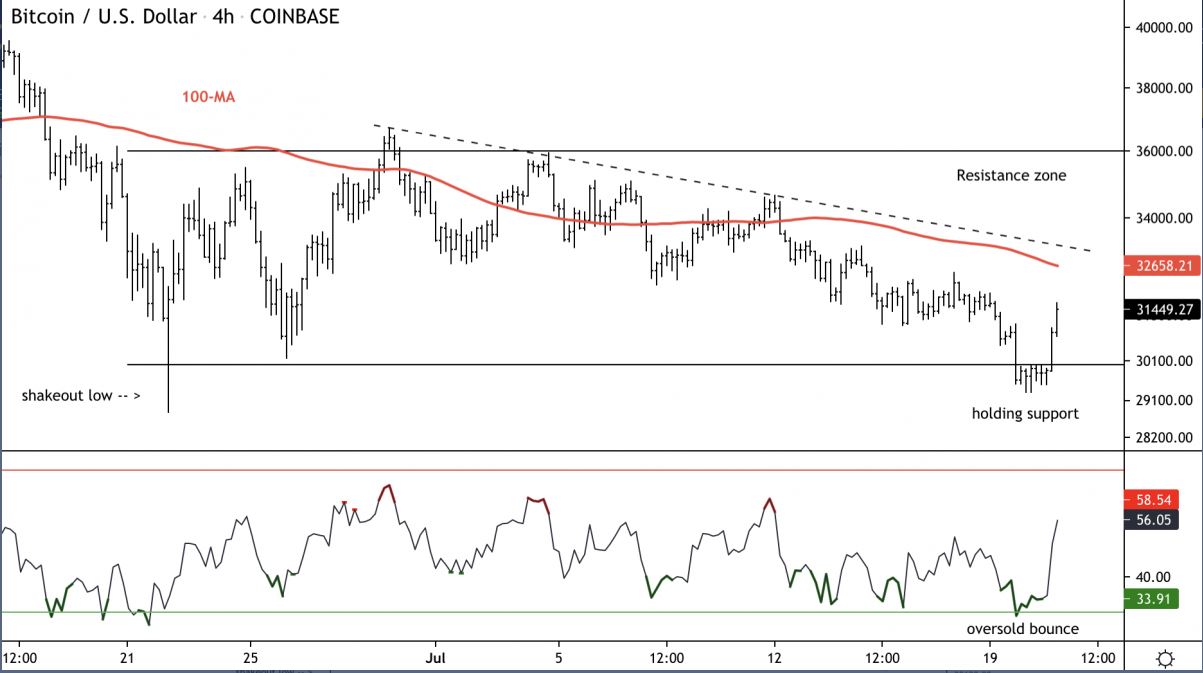Screen dimensions: 1203x673
Task: Click the Resistance zone annotation
Action: [x=1011, y=175]
